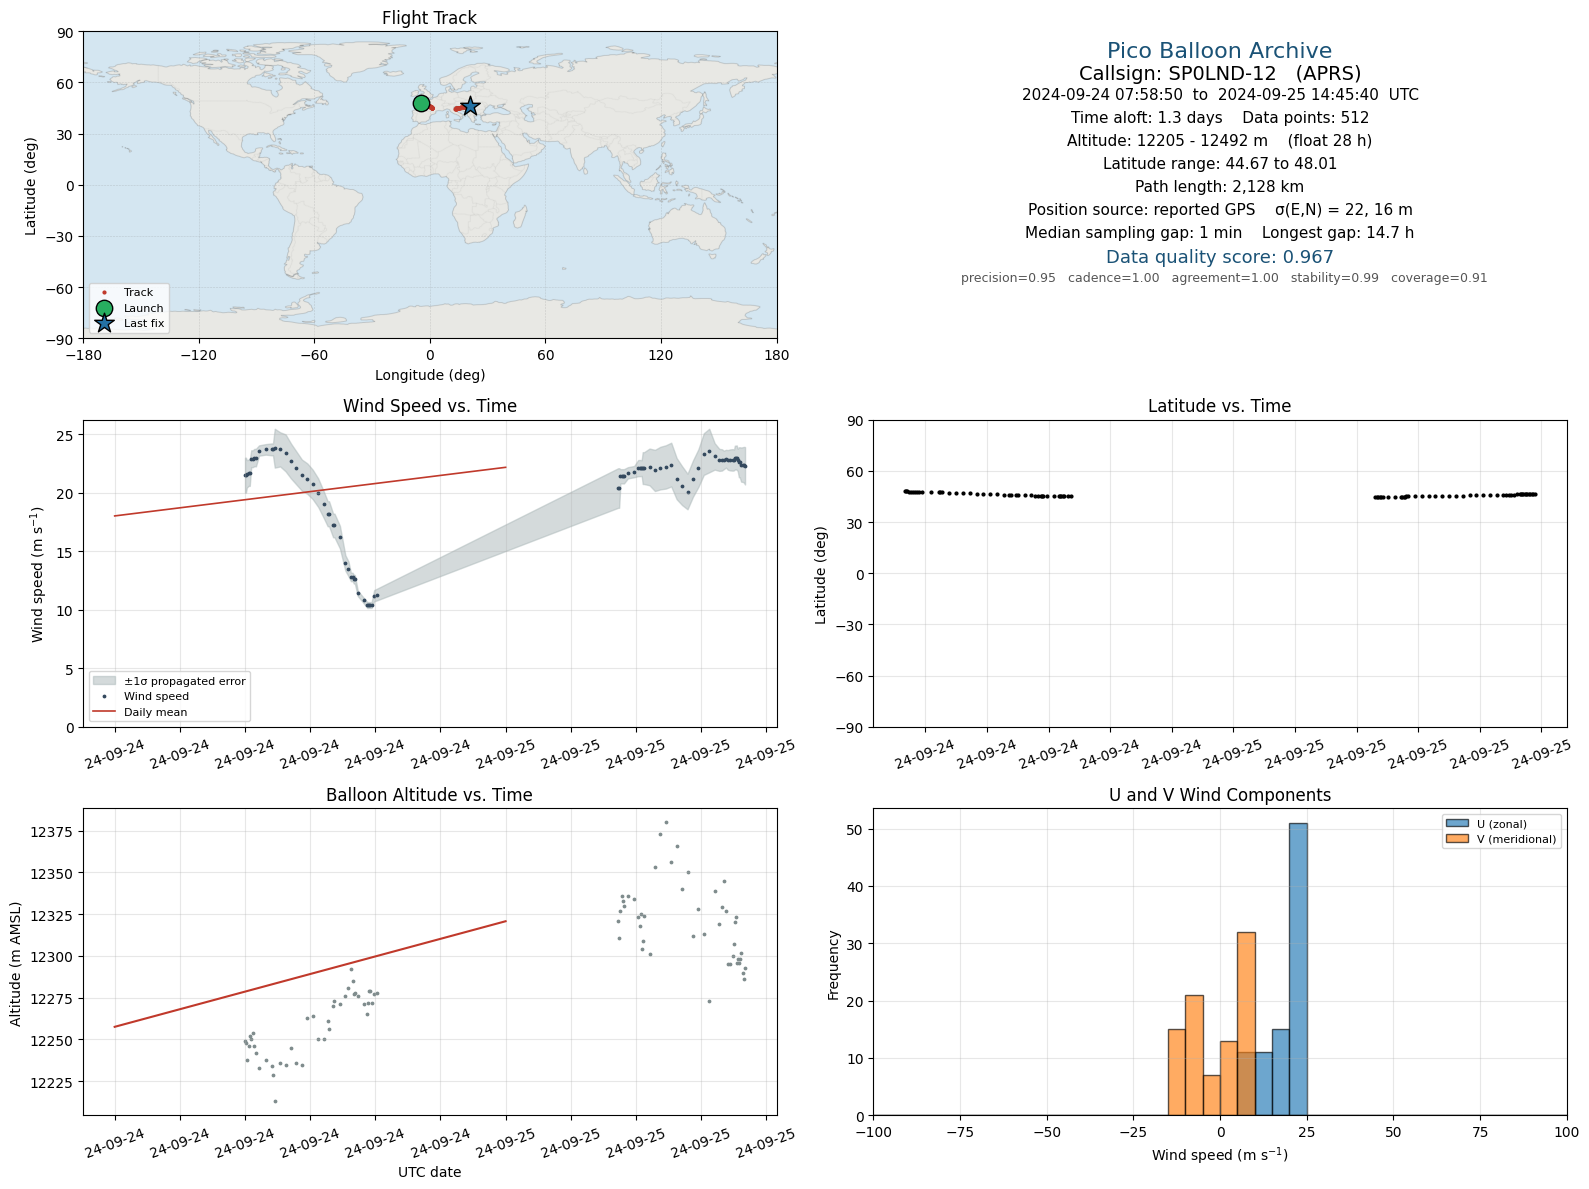Select the 'Callsign: SP0LND-12 (APRS)' line
This screenshot has width=1589, height=1189.
point(1219,73)
